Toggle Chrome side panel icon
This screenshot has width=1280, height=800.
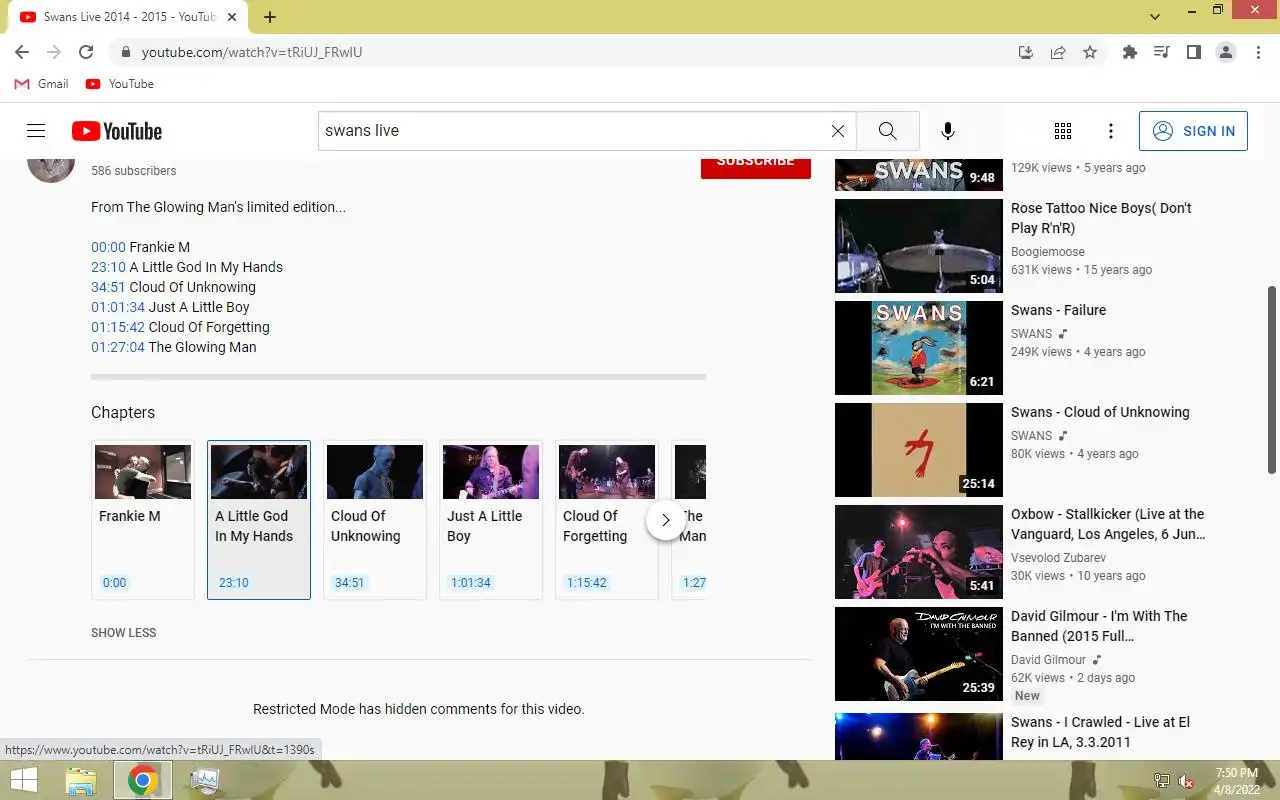(1194, 52)
